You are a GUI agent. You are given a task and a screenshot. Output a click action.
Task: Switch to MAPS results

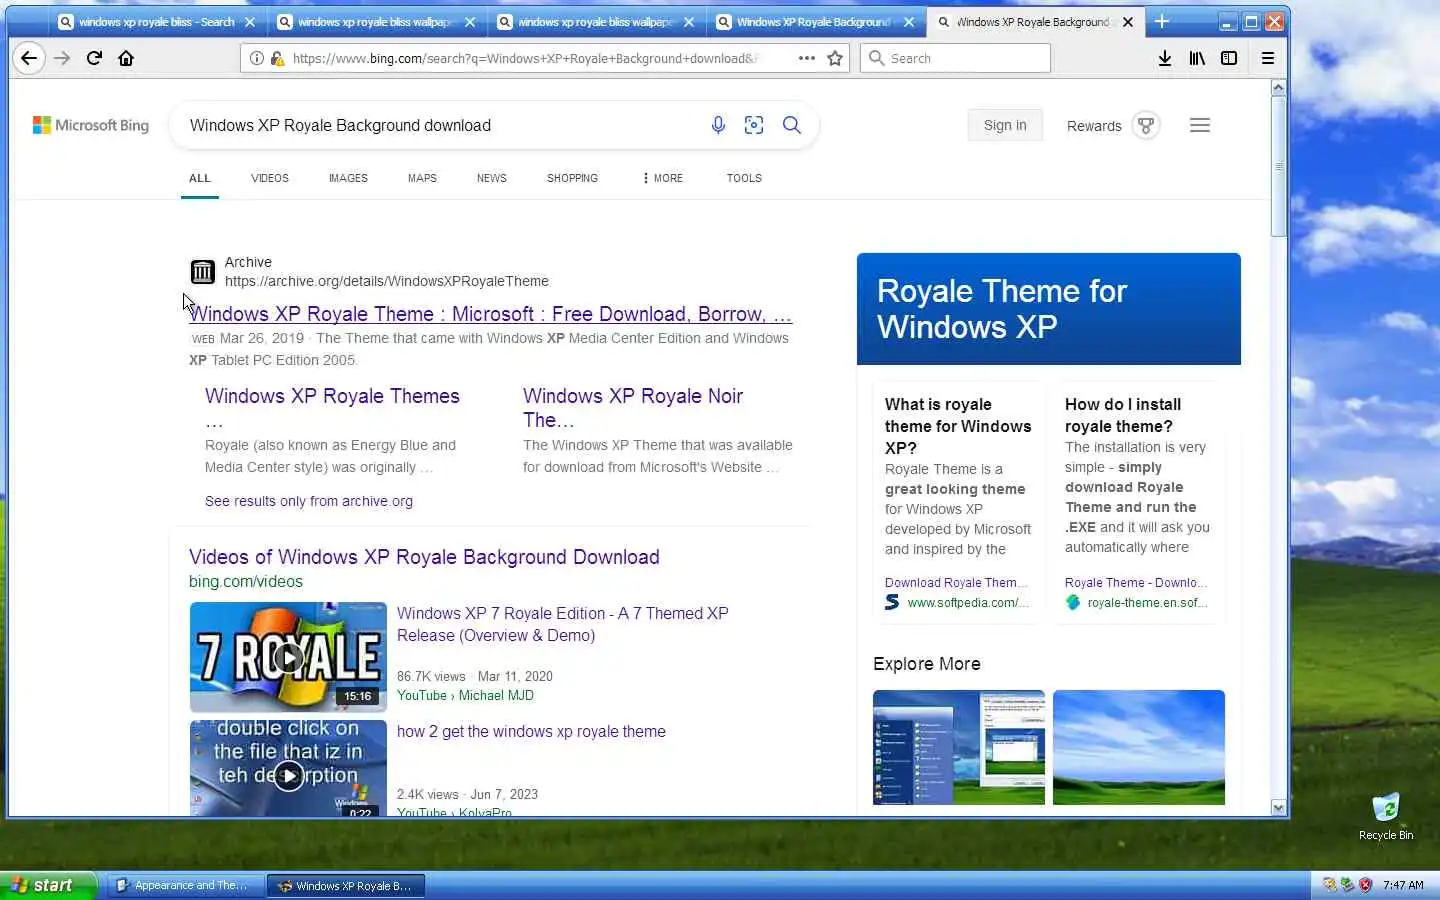pyautogui.click(x=422, y=178)
